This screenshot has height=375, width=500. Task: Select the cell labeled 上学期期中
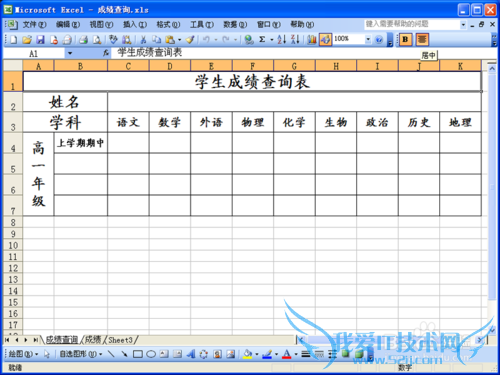[80, 143]
